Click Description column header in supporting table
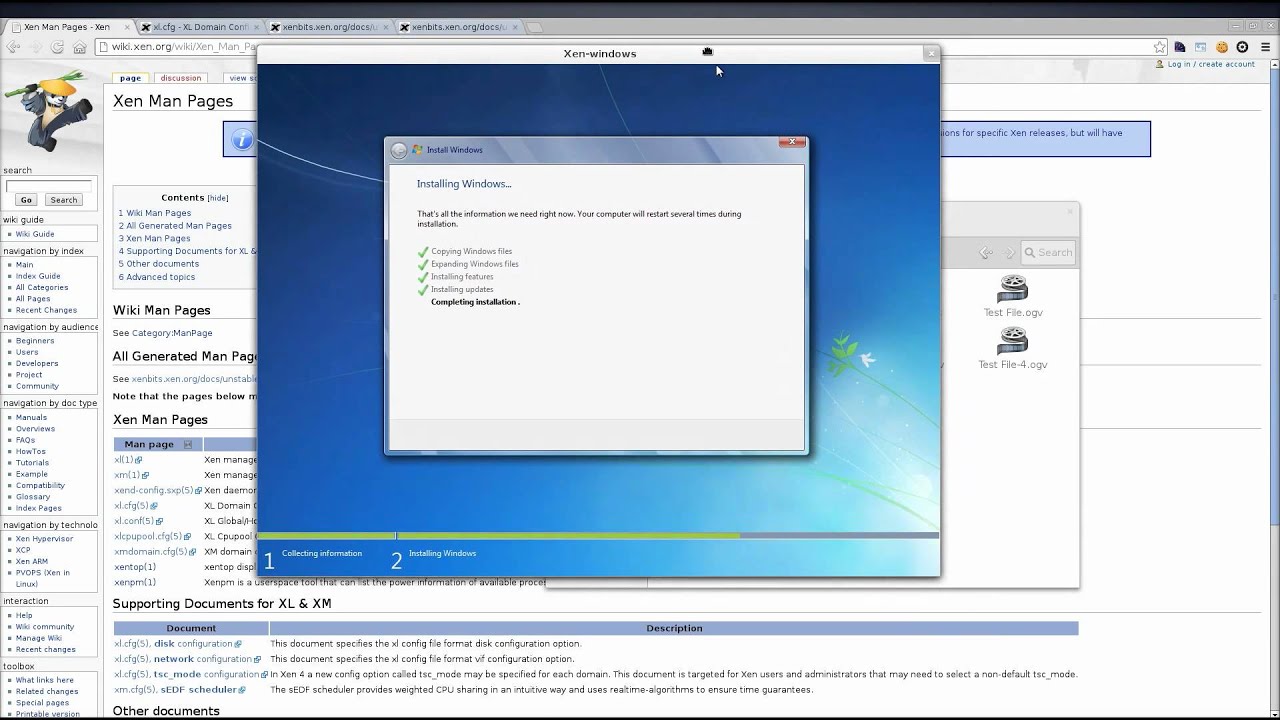This screenshot has height=720, width=1280. coord(674,628)
